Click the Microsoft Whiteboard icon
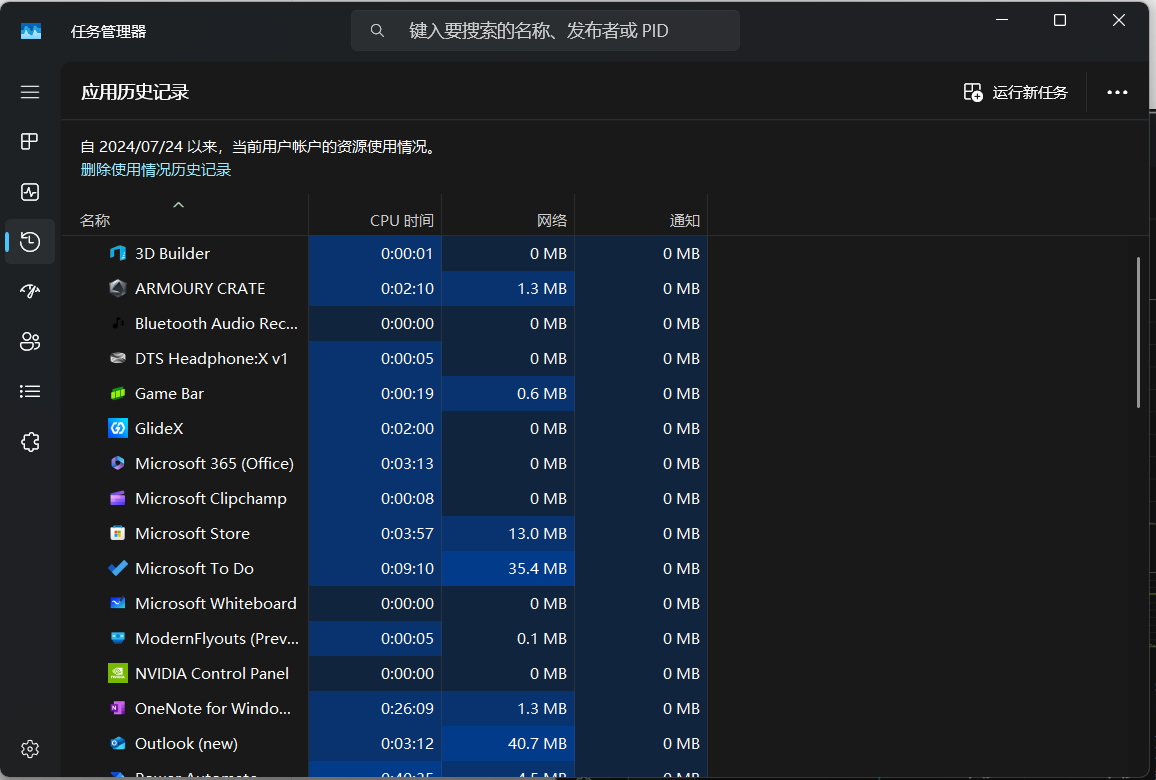This screenshot has height=780, width=1156. [x=118, y=603]
